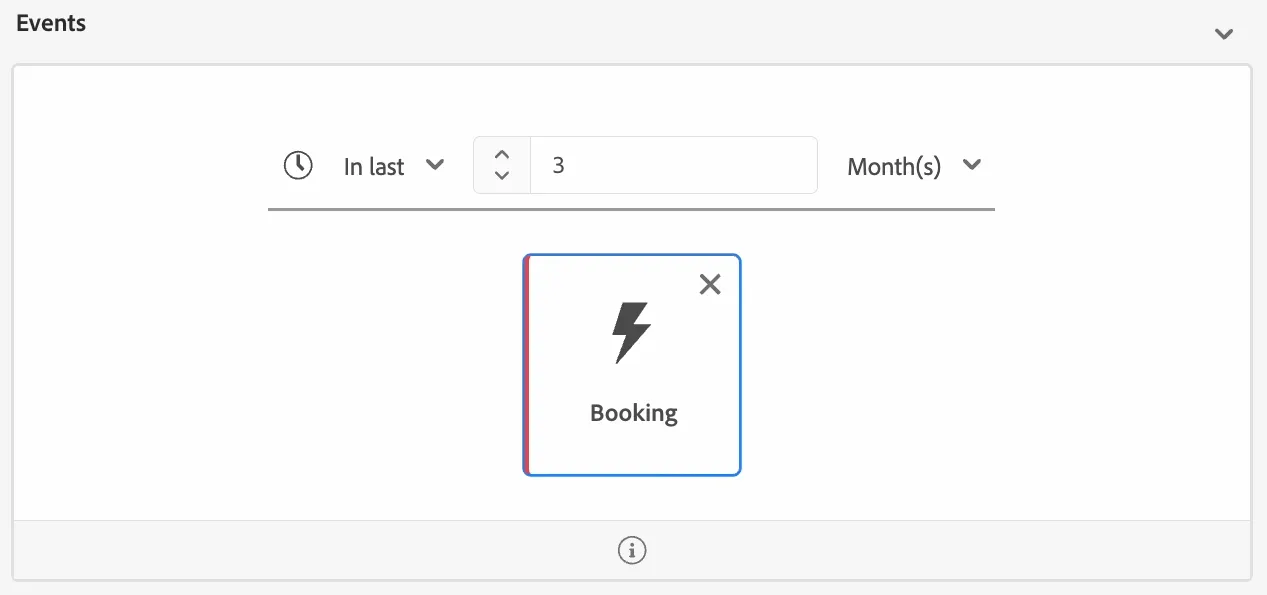This screenshot has width=1267, height=595.
Task: Click the Booking event label
Action: [x=634, y=413]
